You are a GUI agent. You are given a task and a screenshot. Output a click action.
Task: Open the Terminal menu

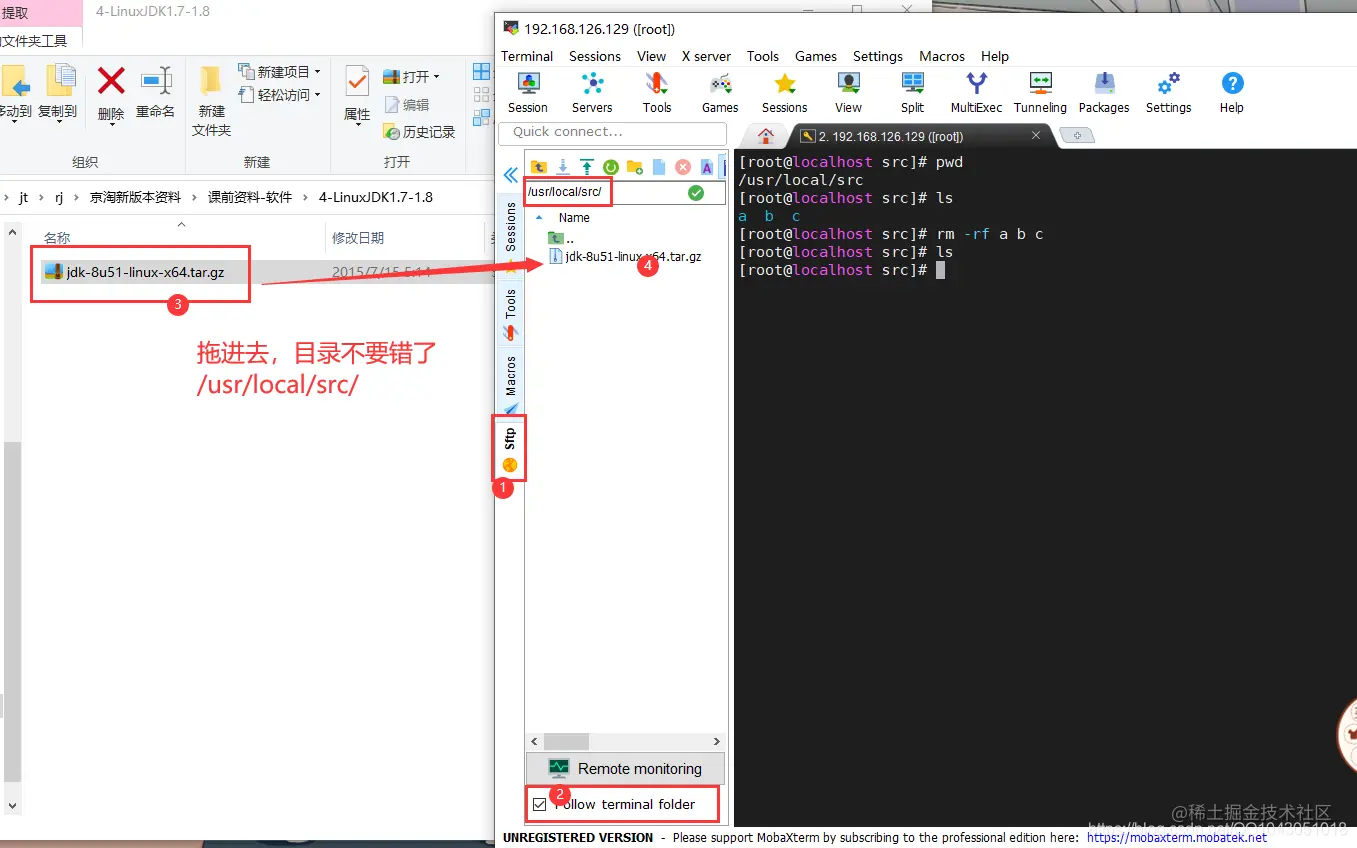[527, 56]
